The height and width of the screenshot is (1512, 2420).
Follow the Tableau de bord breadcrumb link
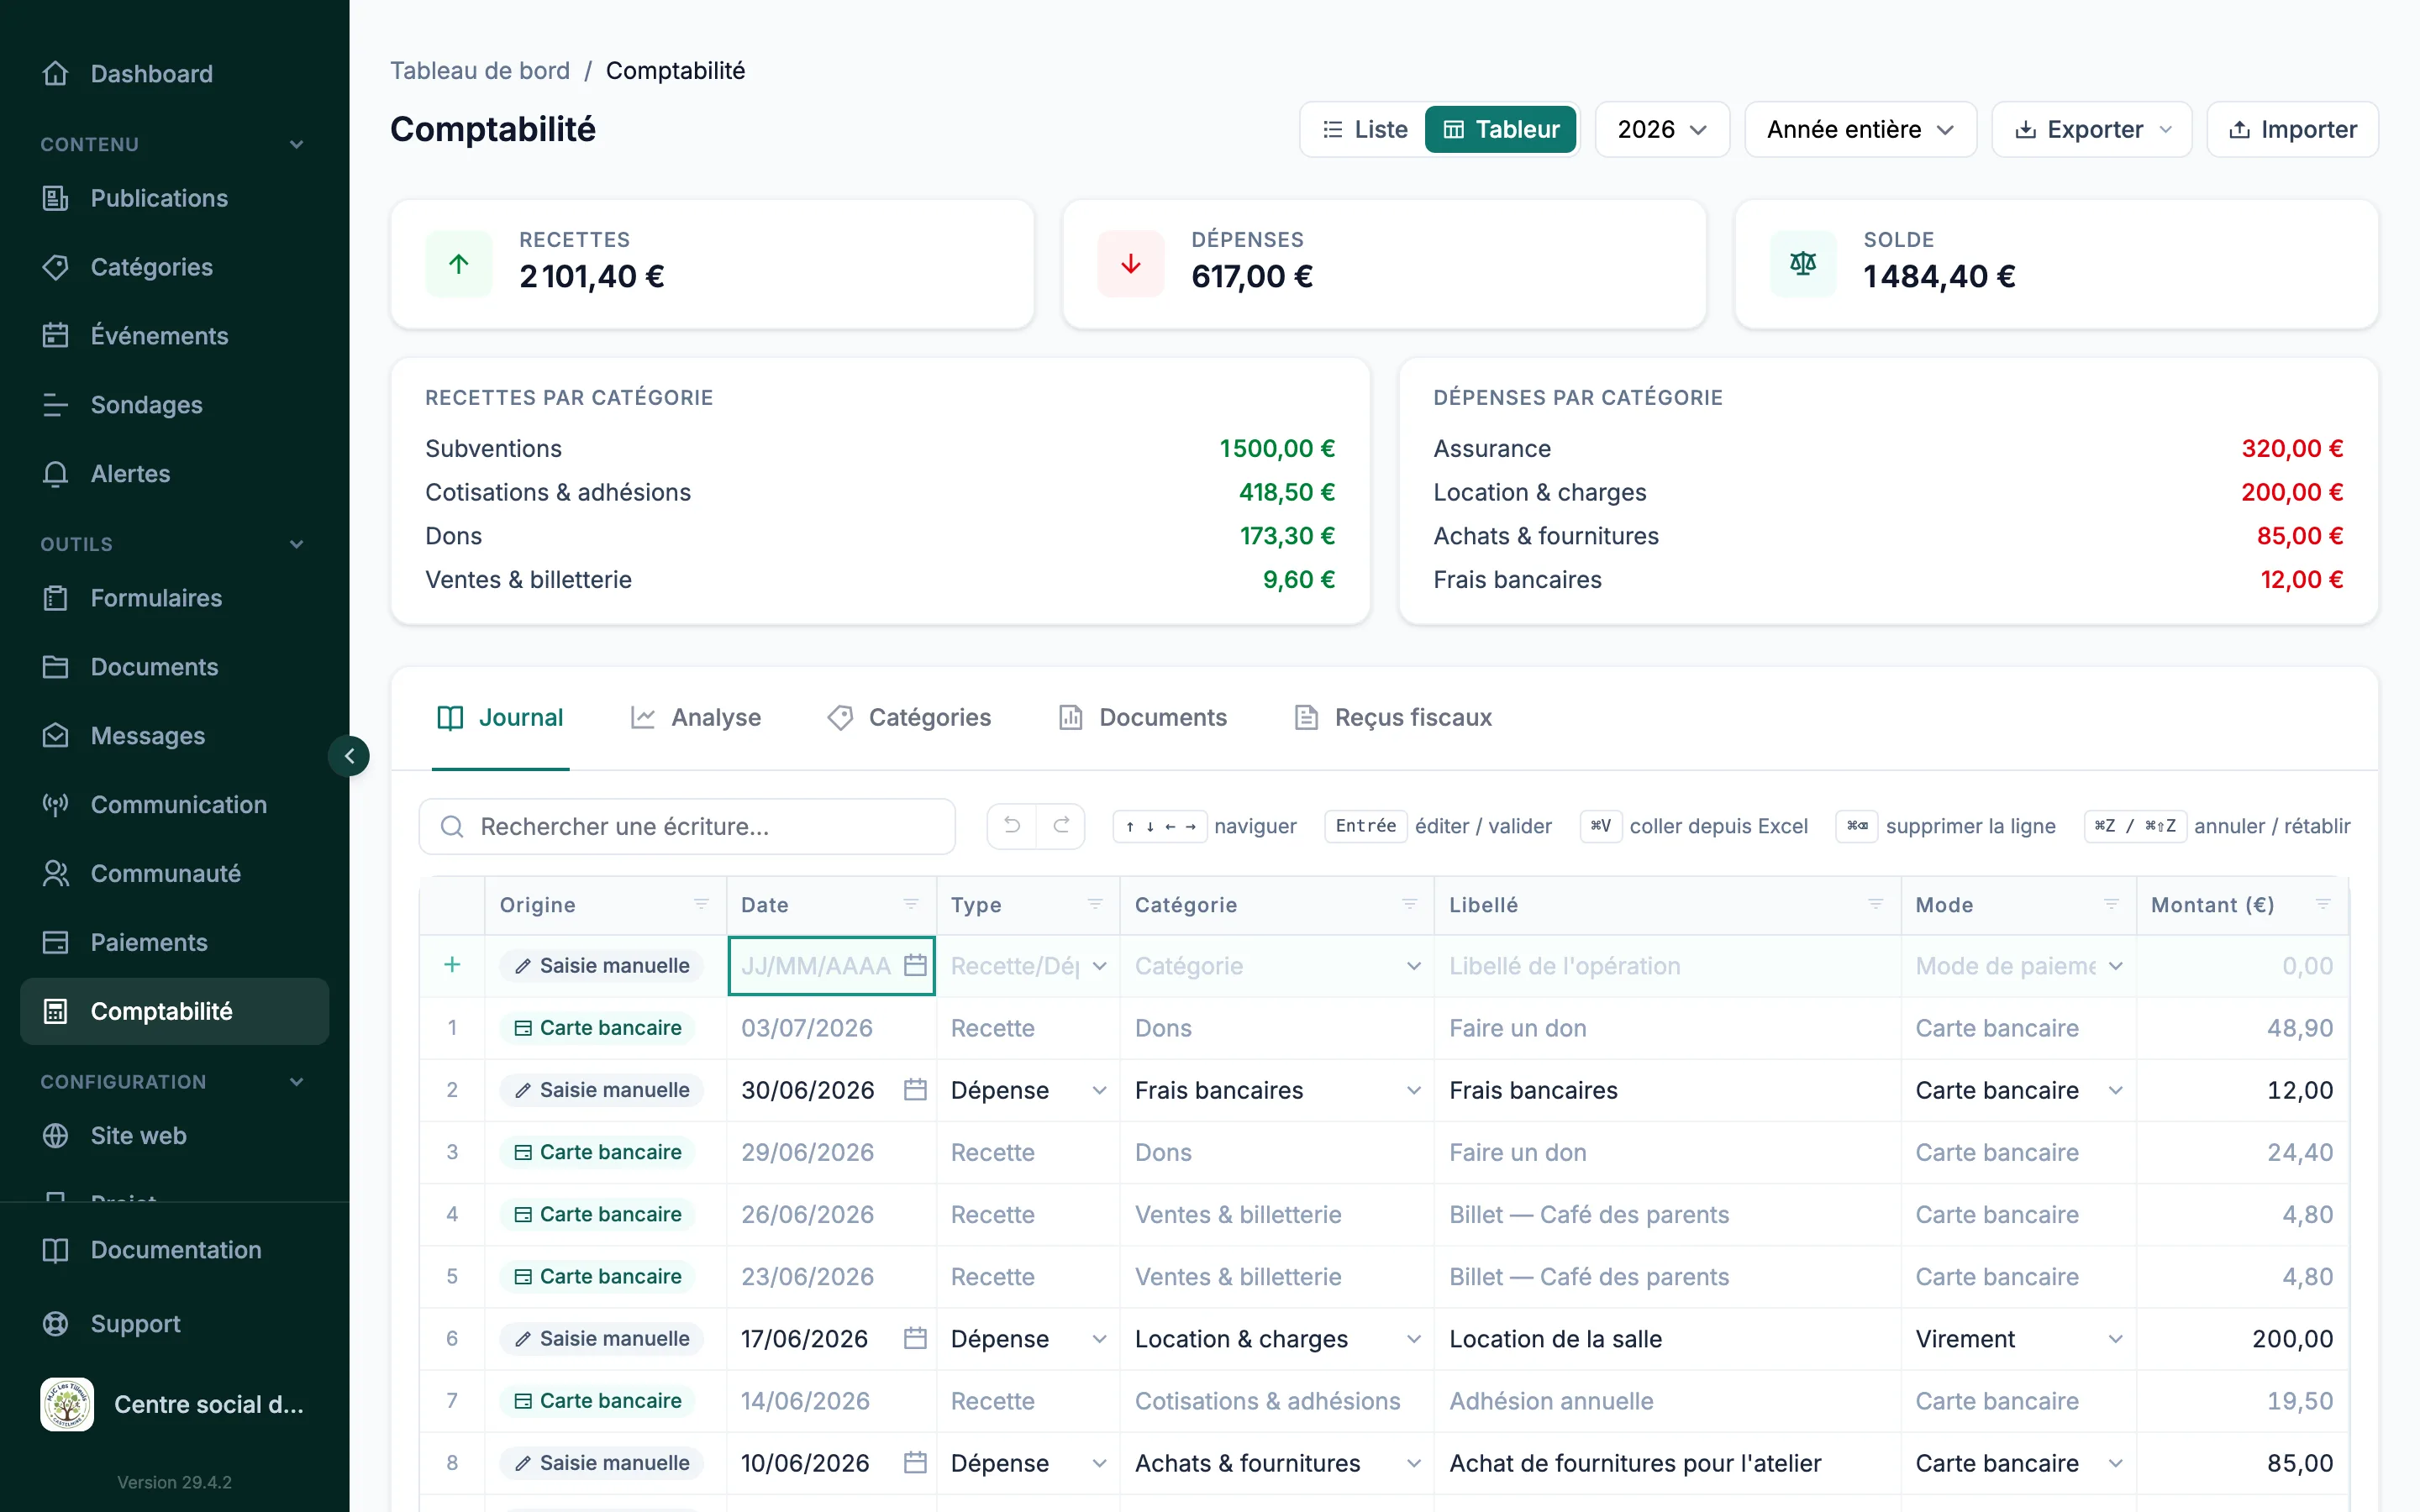pos(480,71)
